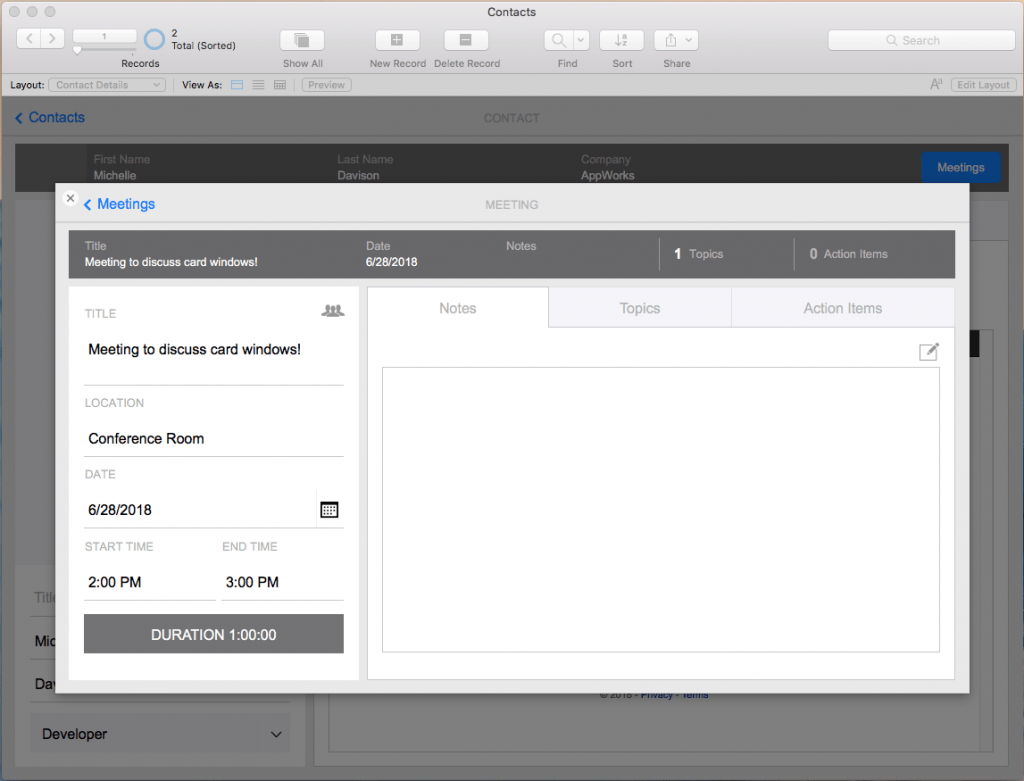
Task: Open the Developer dropdown
Action: point(160,734)
